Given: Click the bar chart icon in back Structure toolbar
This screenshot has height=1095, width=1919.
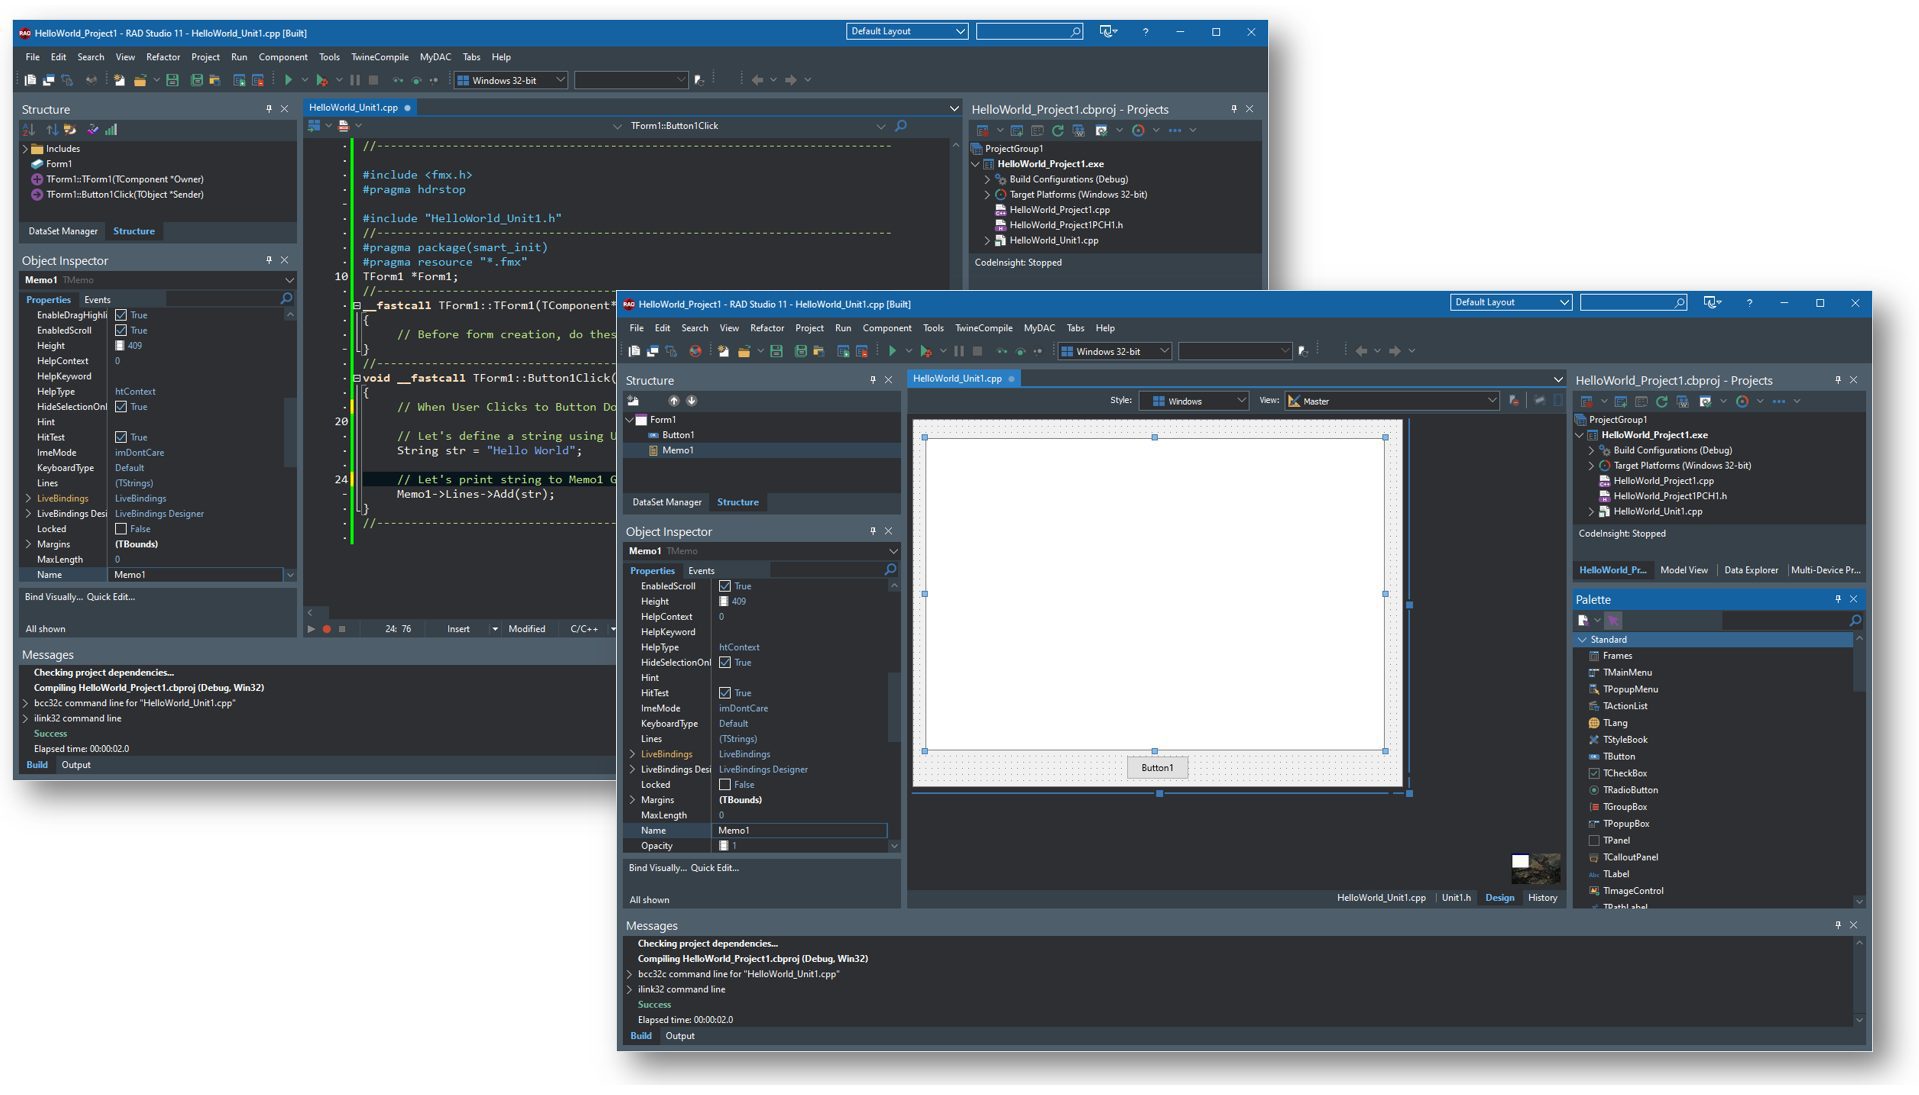Looking at the screenshot, I should pyautogui.click(x=111, y=130).
